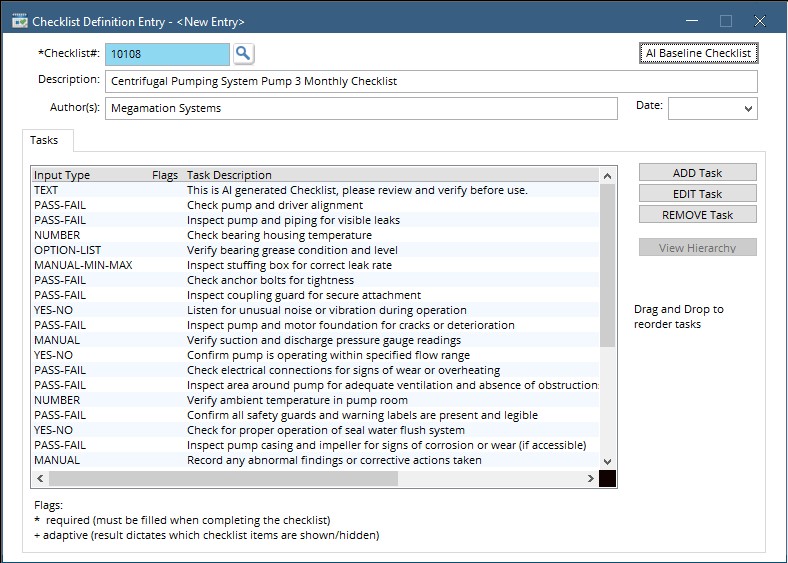Select 'Verify suction and discharge pressure gauge readings'

pyautogui.click(x=316, y=340)
